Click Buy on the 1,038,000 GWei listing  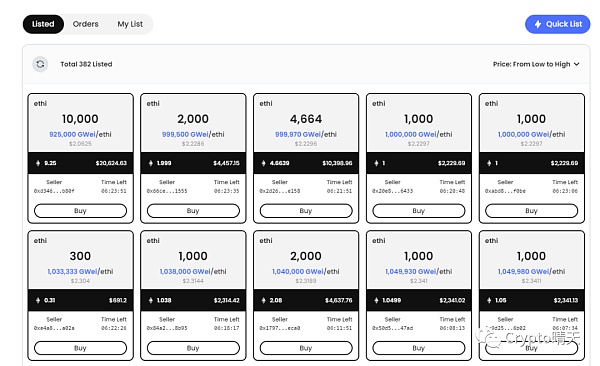193,348
